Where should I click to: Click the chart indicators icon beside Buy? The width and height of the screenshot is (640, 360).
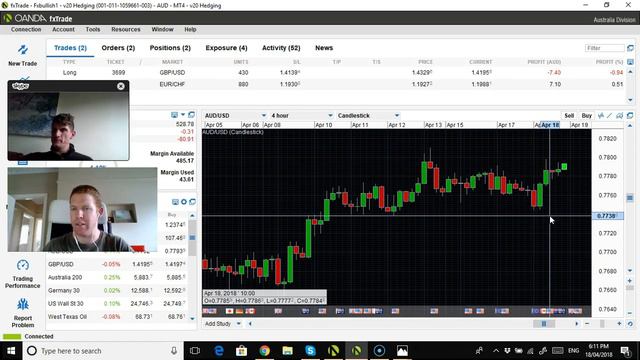(601, 116)
